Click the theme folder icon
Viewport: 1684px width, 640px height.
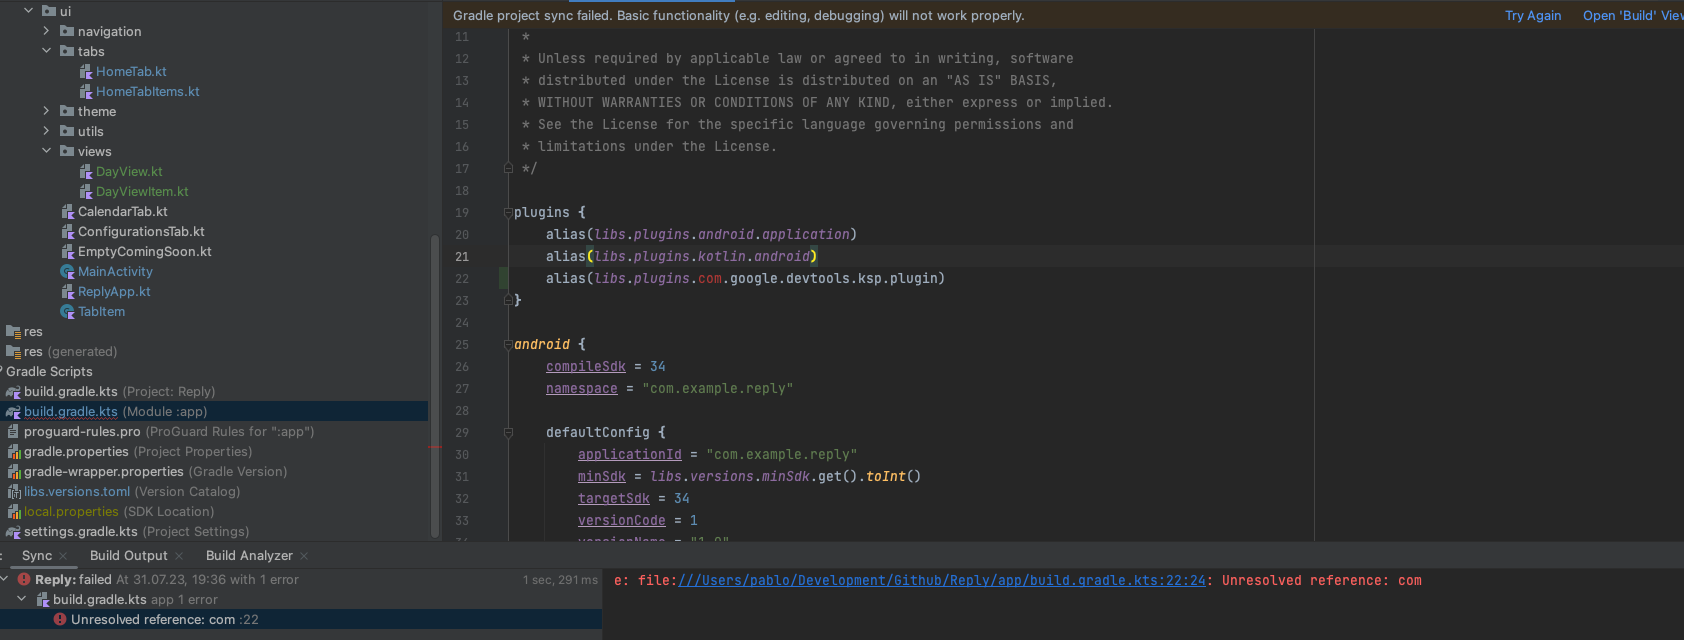click(67, 112)
